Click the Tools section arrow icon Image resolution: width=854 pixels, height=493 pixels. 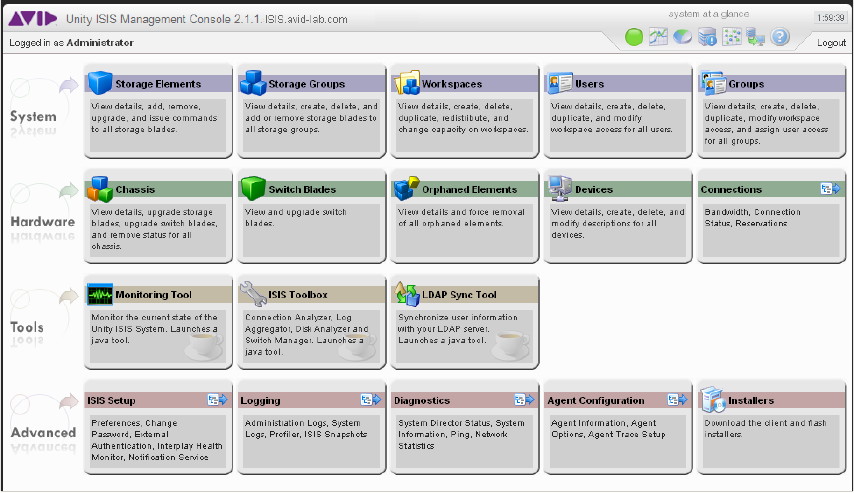point(69,296)
